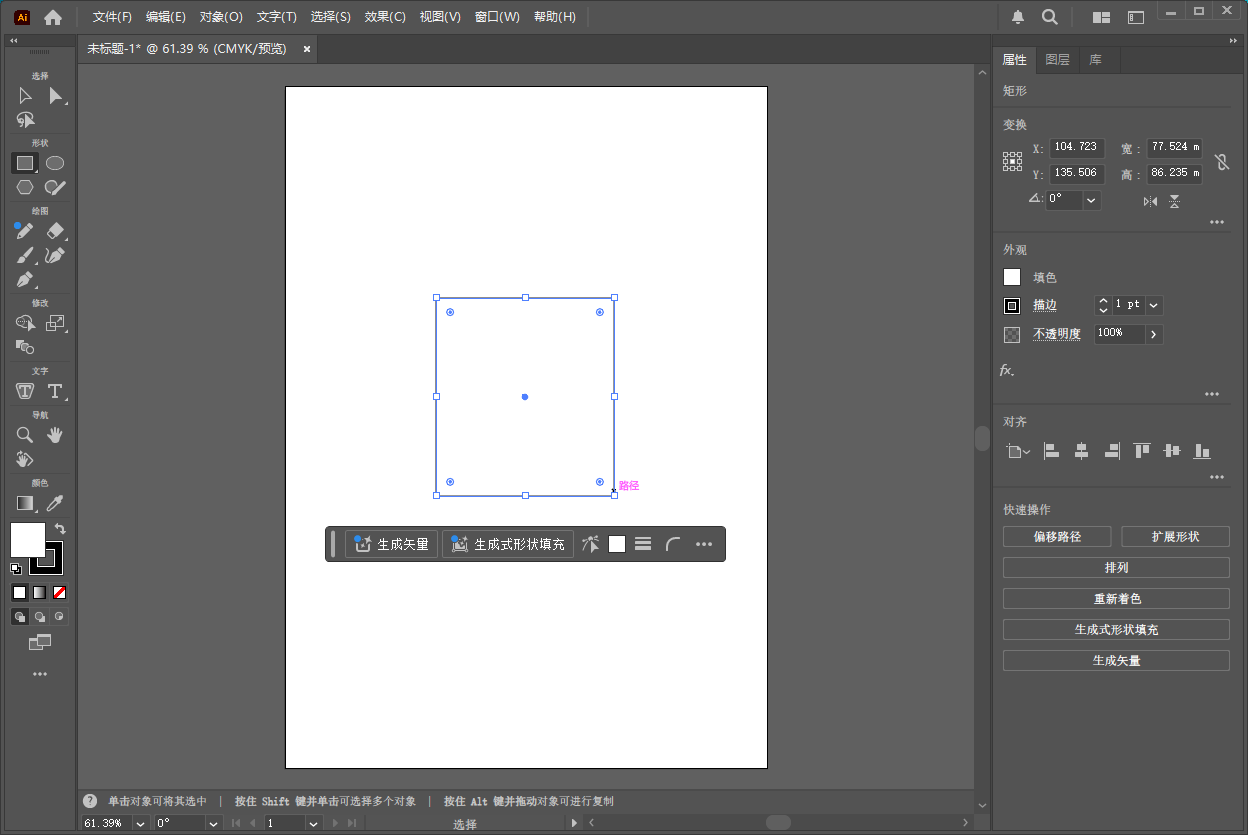This screenshot has height=835, width=1248.
Task: Swap fill and stroke colors in the toolbar
Action: click(60, 528)
